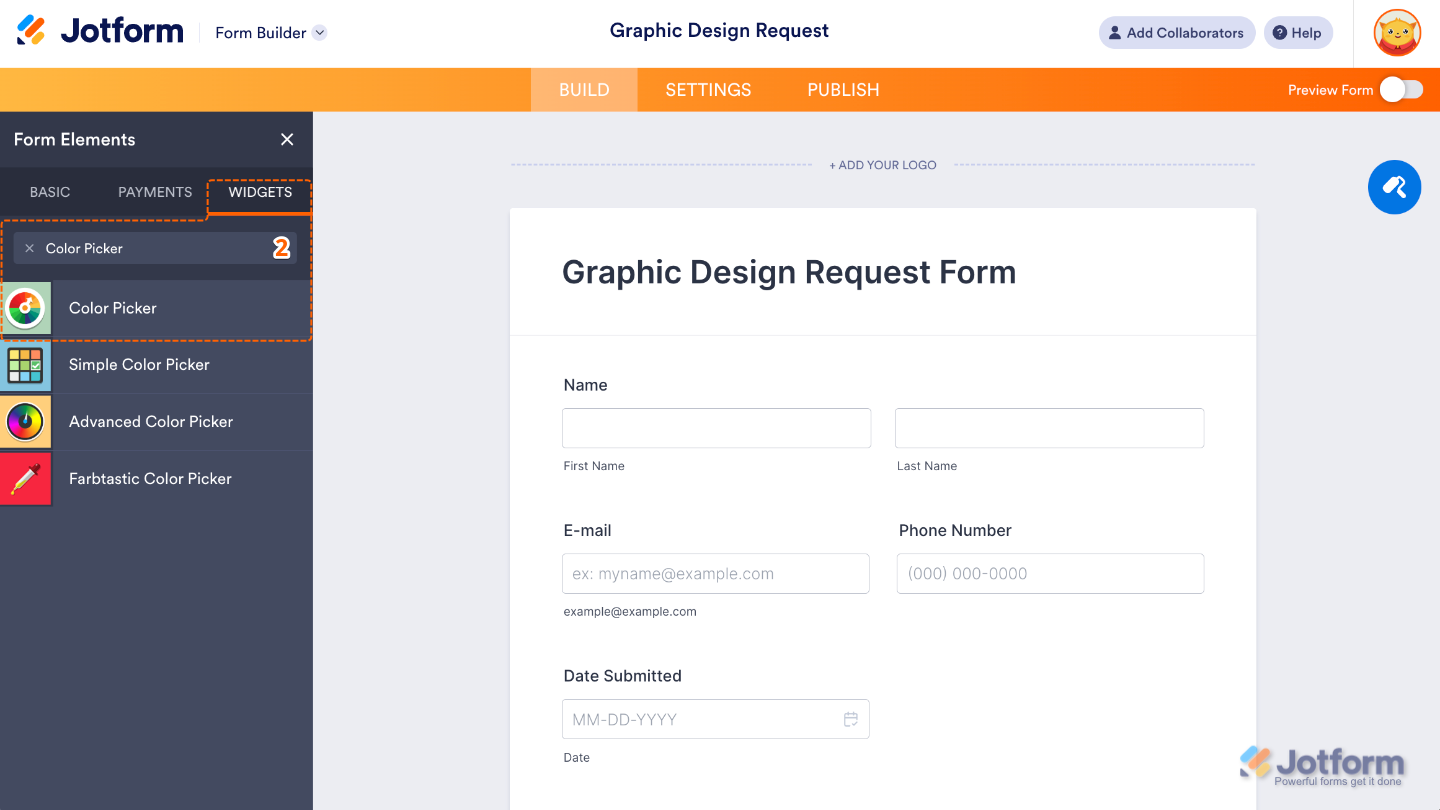Switch to the SETTINGS tab
Screen dimensions: 1440x810
pyautogui.click(x=708, y=89)
